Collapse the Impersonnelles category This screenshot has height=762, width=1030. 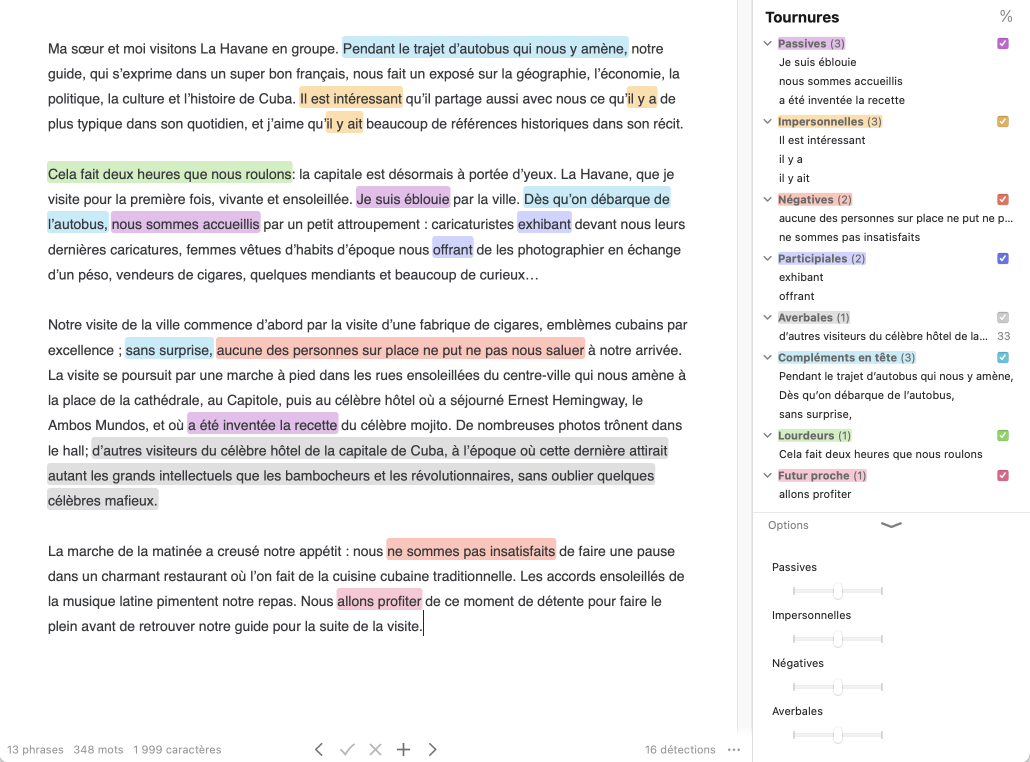tap(768, 122)
